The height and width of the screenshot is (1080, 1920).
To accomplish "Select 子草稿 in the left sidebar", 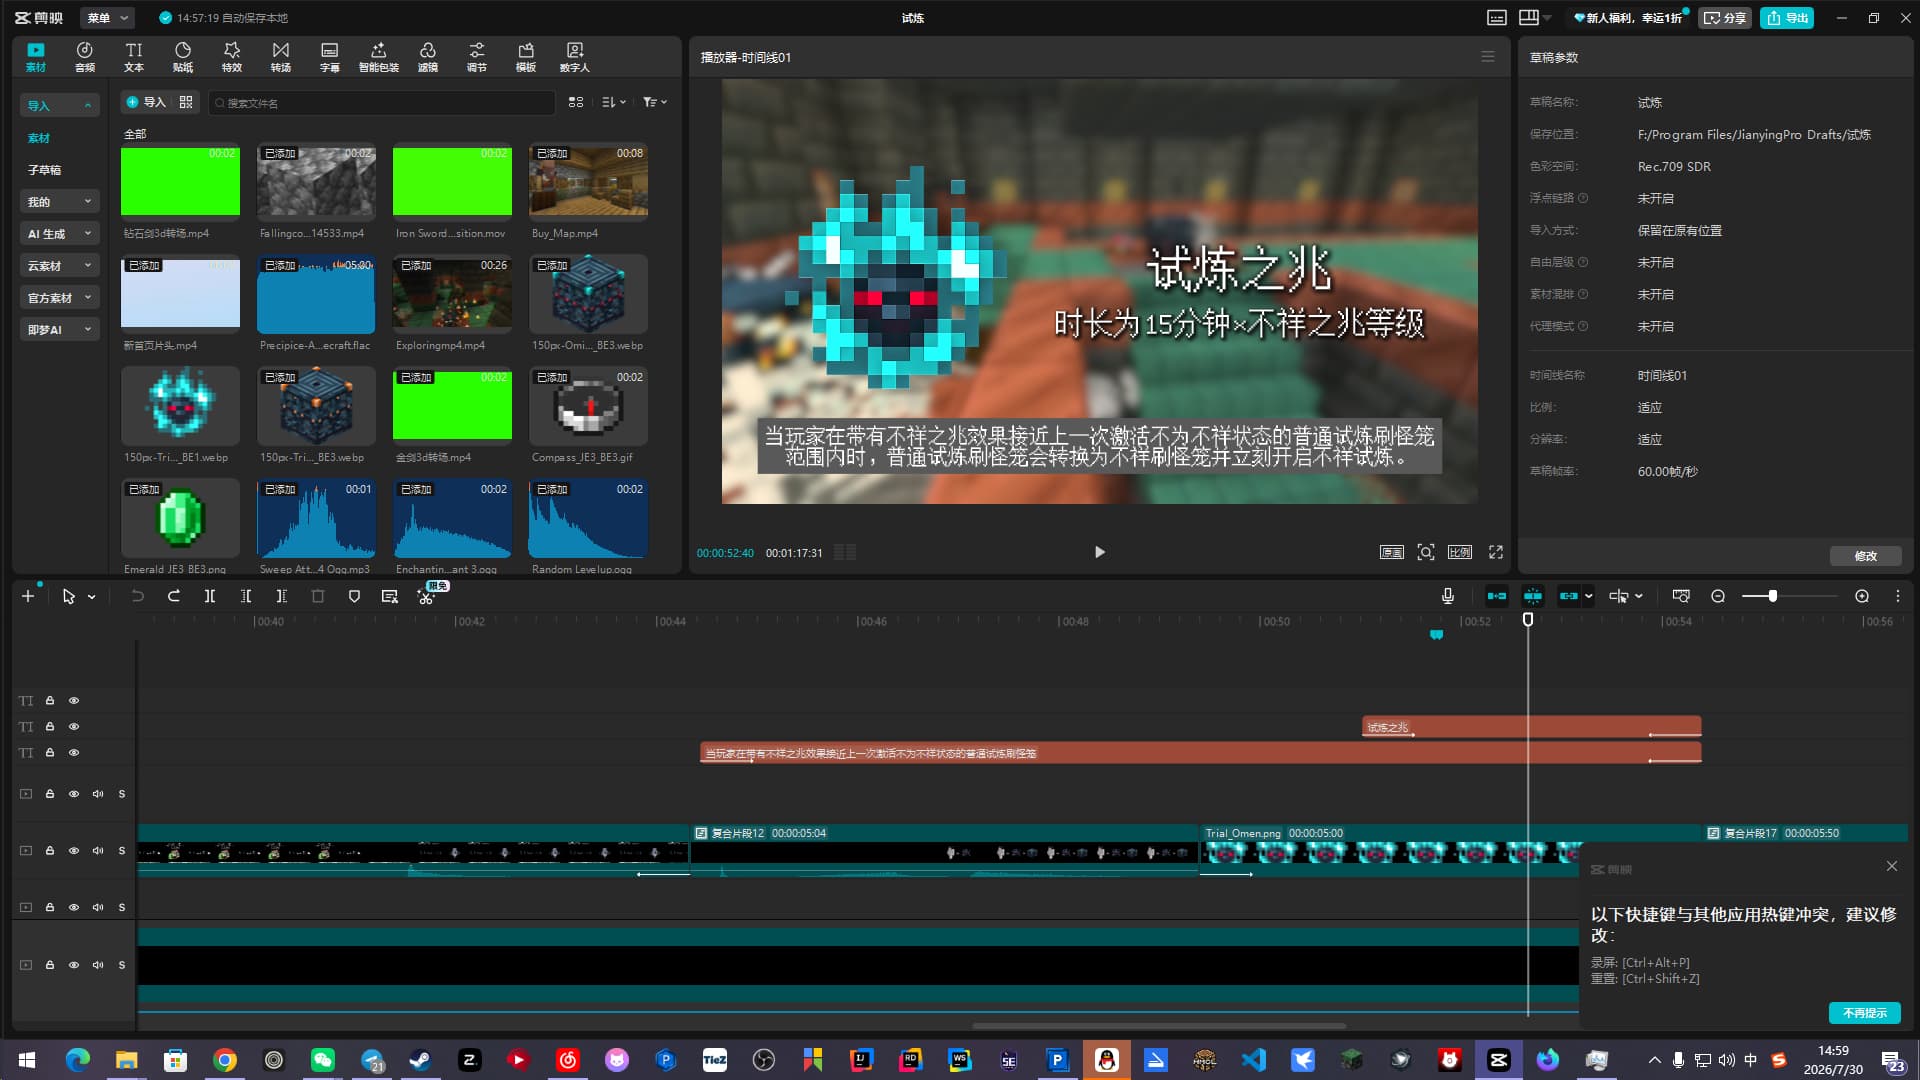I will pyautogui.click(x=44, y=170).
